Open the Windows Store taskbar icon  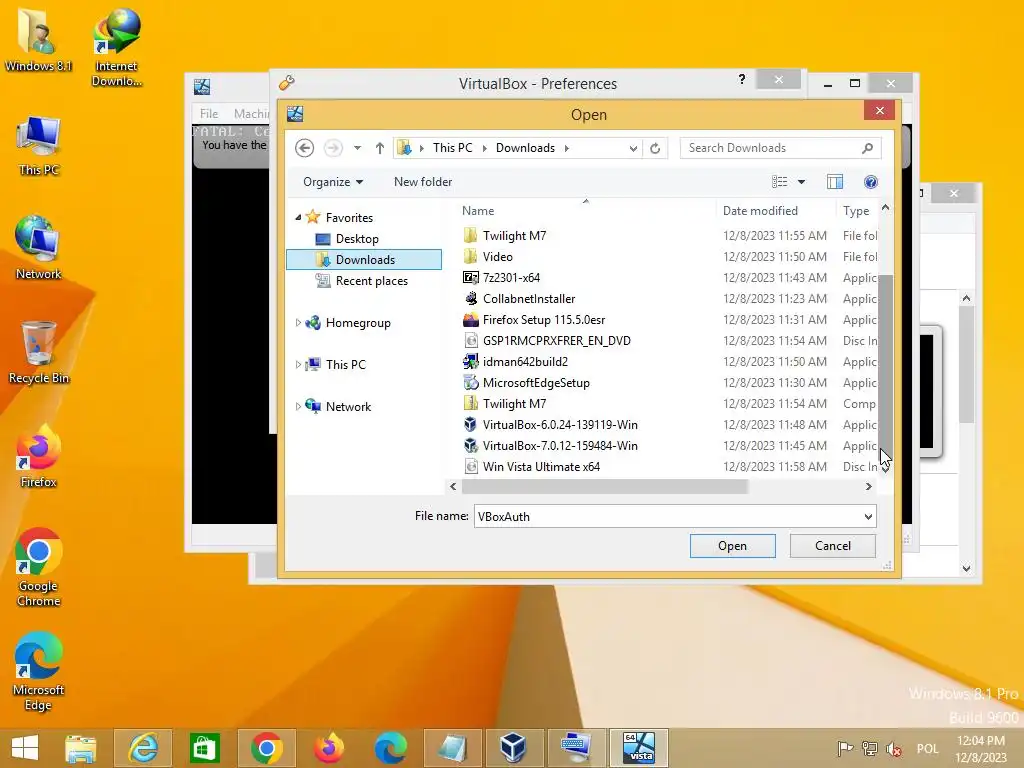coord(204,748)
